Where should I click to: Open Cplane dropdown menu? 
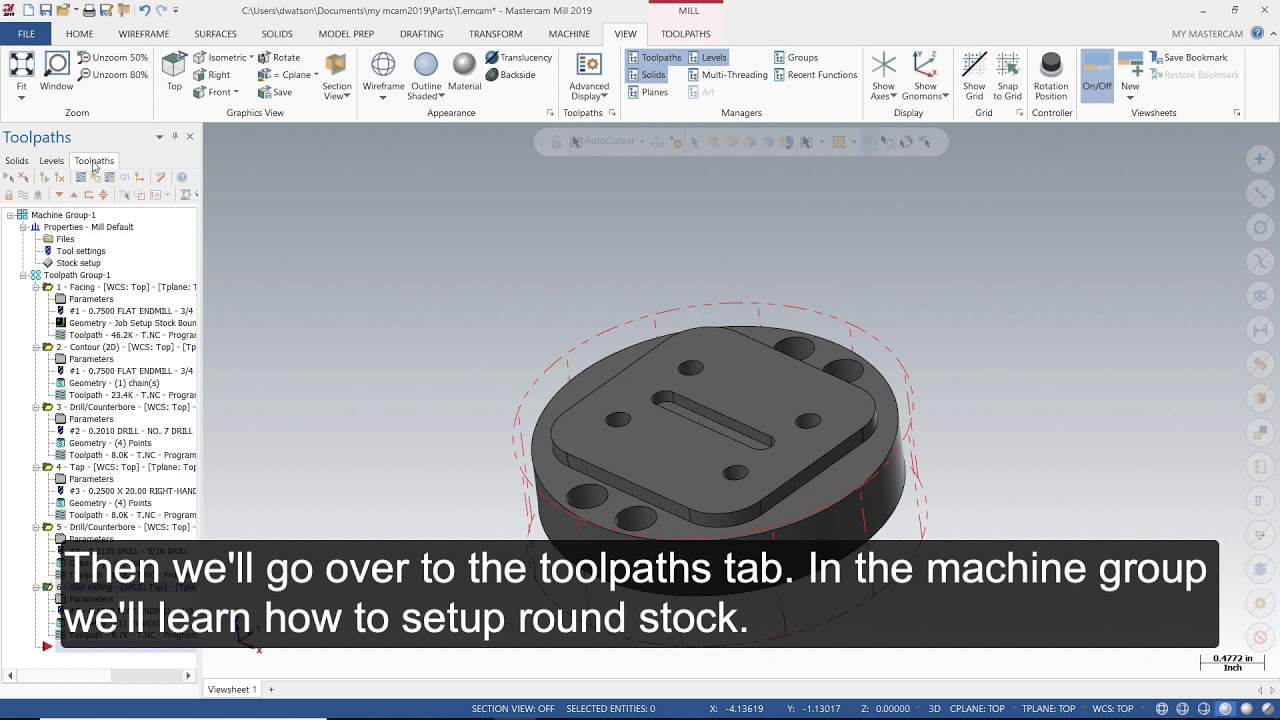click(x=316, y=75)
